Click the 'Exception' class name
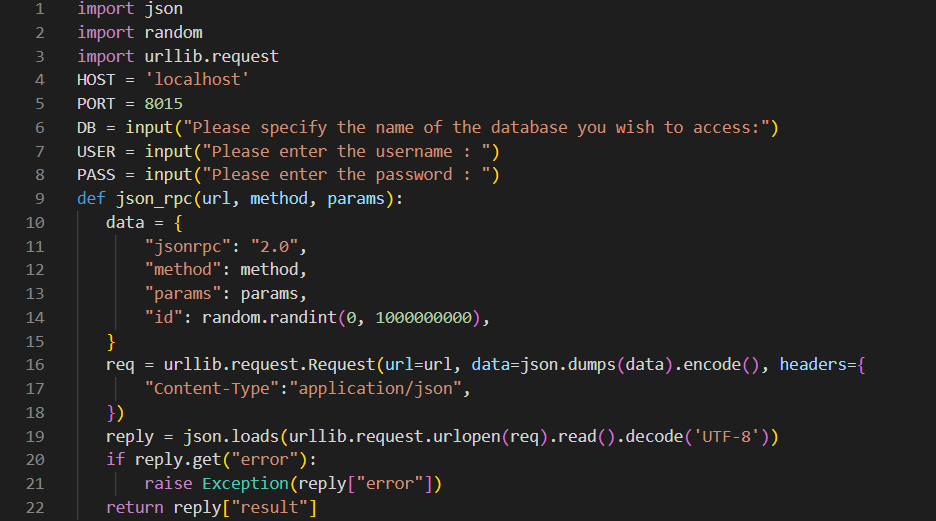This screenshot has width=936, height=521. tap(245, 483)
